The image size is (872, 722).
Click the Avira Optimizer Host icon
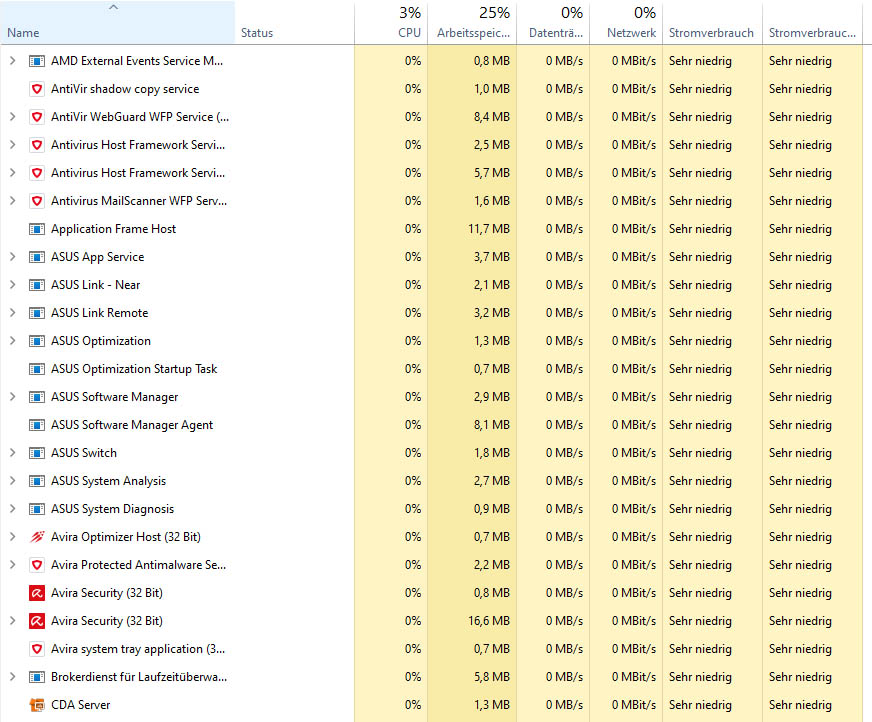[37, 537]
